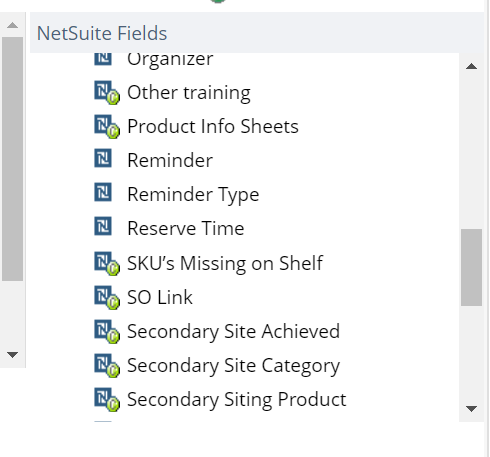Click the left pane scroll down arrow

pyautogui.click(x=12, y=355)
